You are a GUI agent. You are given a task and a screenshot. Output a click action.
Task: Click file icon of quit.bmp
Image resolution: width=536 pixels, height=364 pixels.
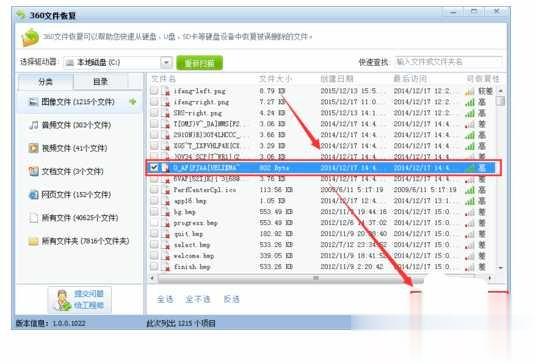[166, 234]
